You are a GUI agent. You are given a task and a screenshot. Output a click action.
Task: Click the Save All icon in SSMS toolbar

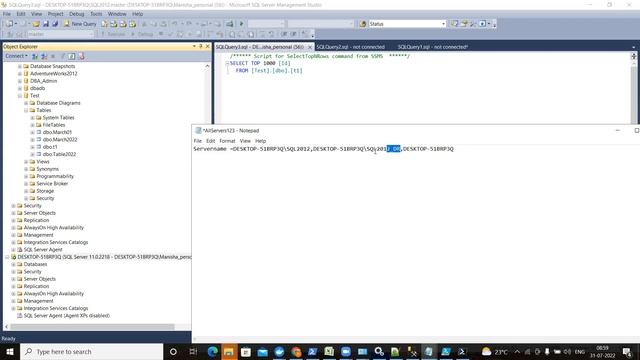pyautogui.click(x=55, y=24)
